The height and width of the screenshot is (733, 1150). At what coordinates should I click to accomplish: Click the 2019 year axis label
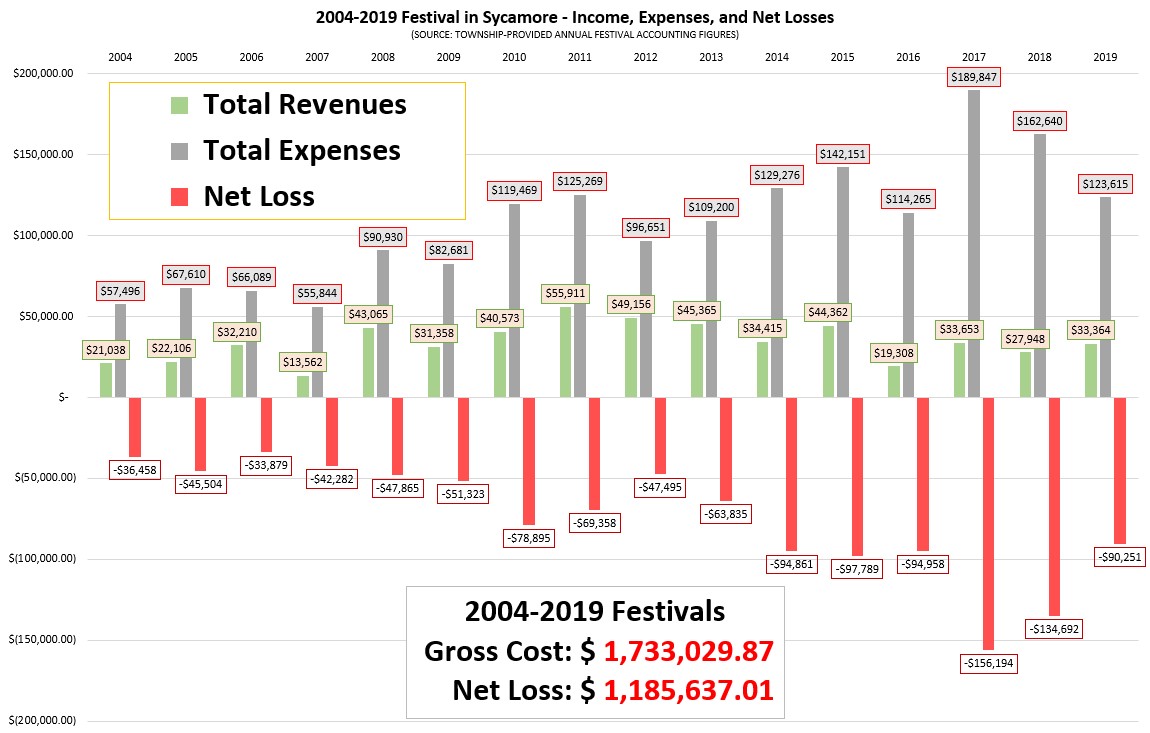pos(1105,57)
